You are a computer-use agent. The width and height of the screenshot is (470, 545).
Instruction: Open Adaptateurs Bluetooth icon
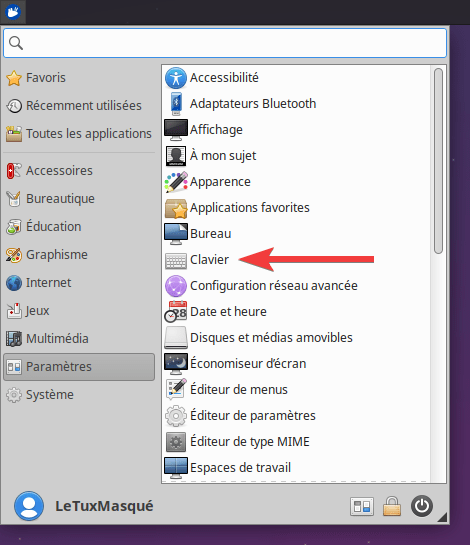click(x=176, y=104)
